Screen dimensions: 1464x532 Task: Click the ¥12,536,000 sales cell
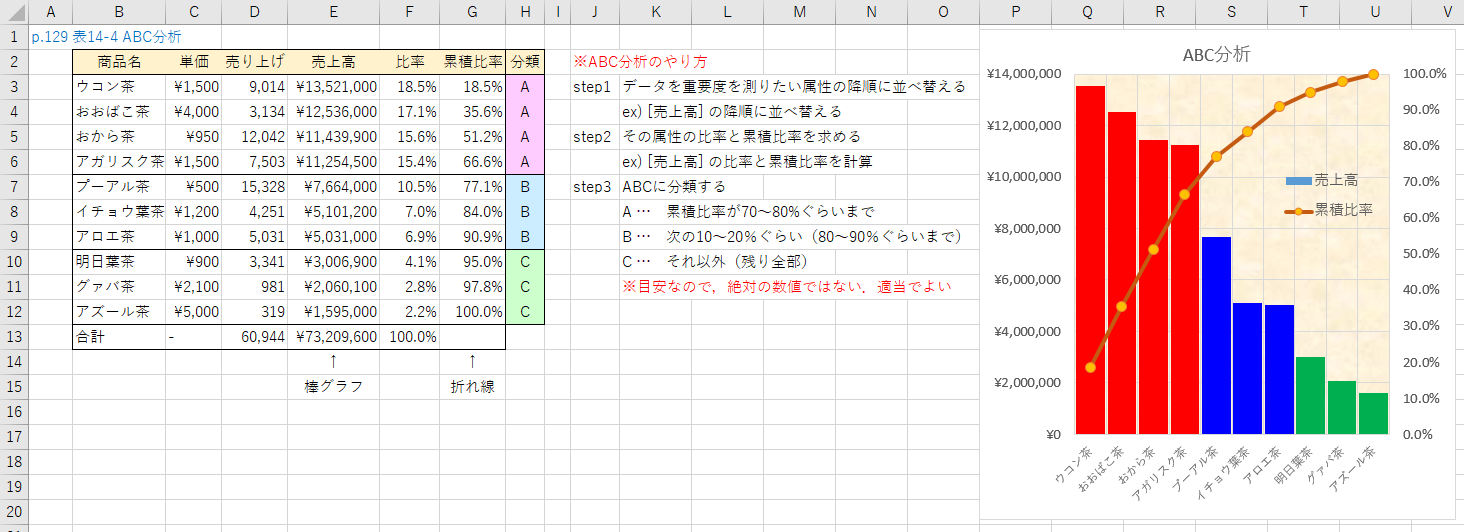pyautogui.click(x=333, y=112)
